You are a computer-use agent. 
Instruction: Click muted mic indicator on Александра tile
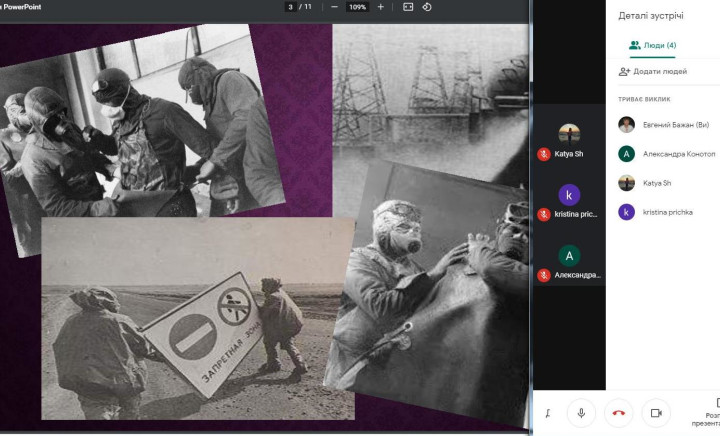click(544, 275)
